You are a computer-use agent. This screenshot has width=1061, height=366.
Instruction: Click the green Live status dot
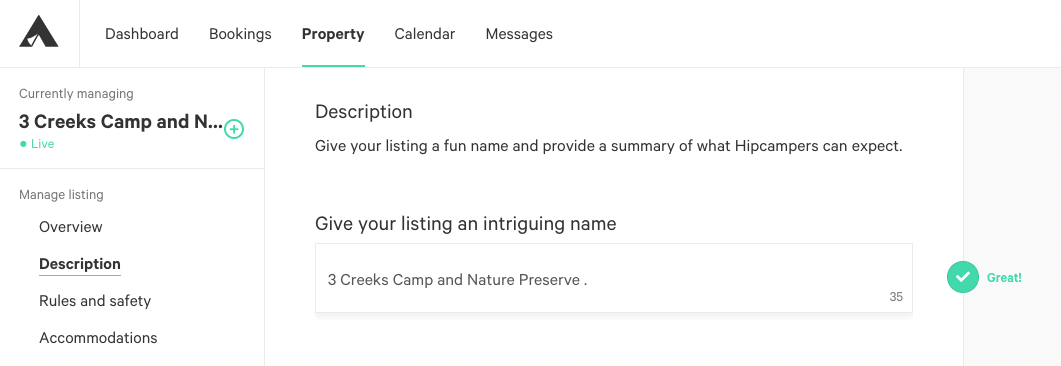pyautogui.click(x=23, y=144)
